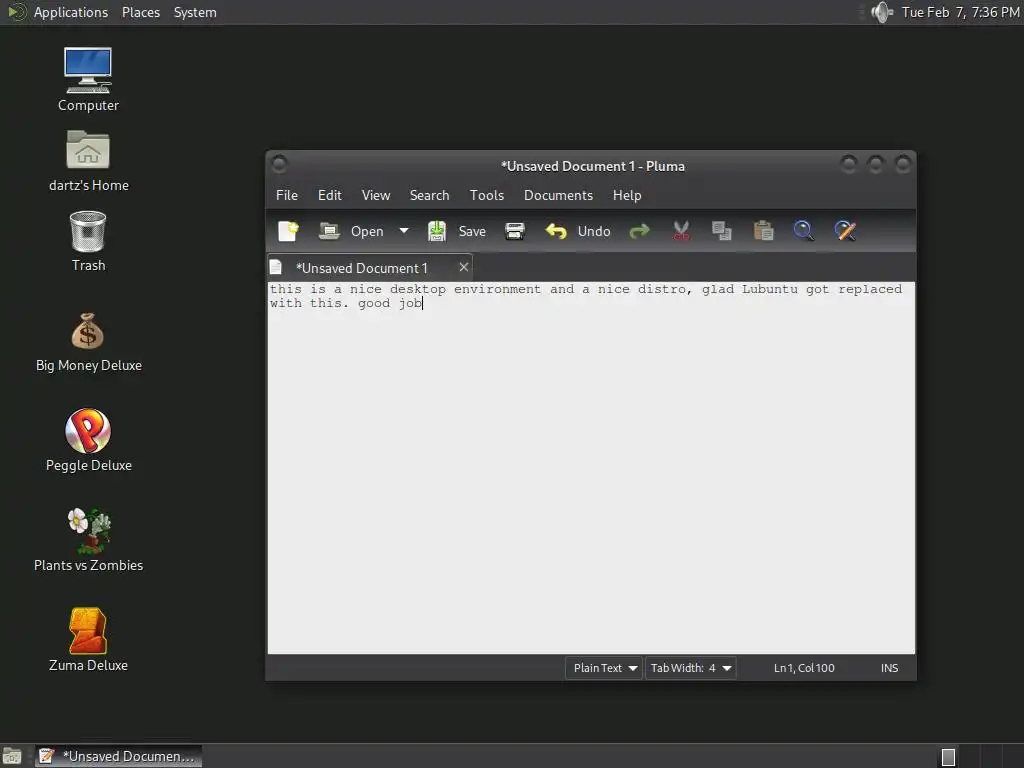
Task: Open the Edit menu
Action: point(329,195)
